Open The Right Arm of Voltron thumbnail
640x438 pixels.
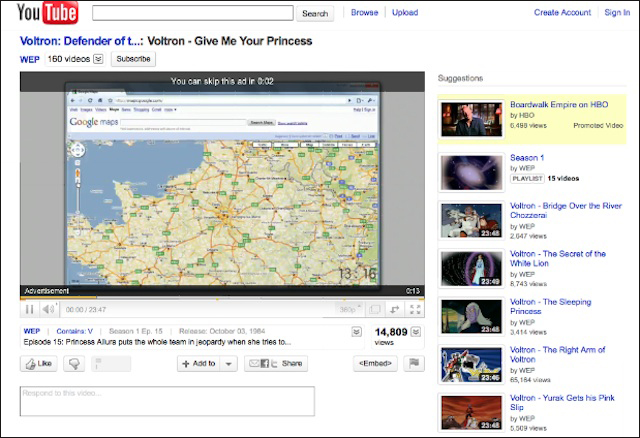pyautogui.click(x=471, y=365)
